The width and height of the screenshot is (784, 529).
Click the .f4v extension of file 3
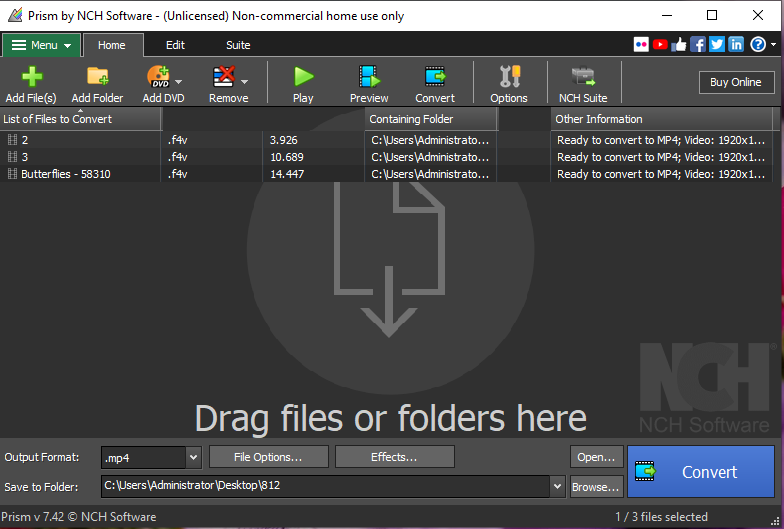point(178,157)
